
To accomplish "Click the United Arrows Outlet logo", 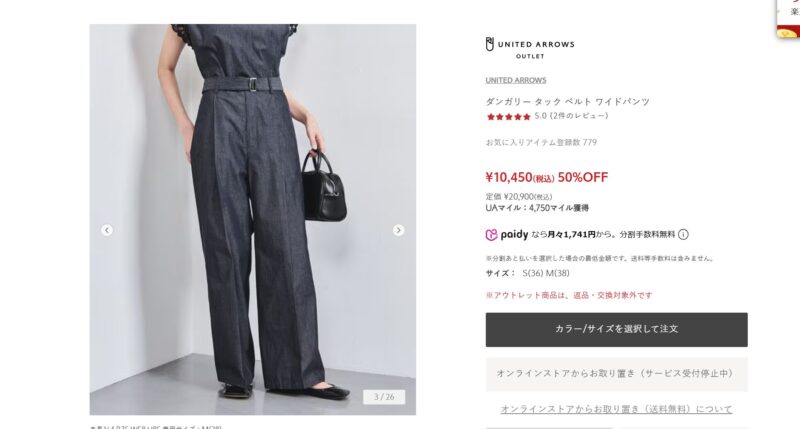I will pyautogui.click(x=530, y=48).
